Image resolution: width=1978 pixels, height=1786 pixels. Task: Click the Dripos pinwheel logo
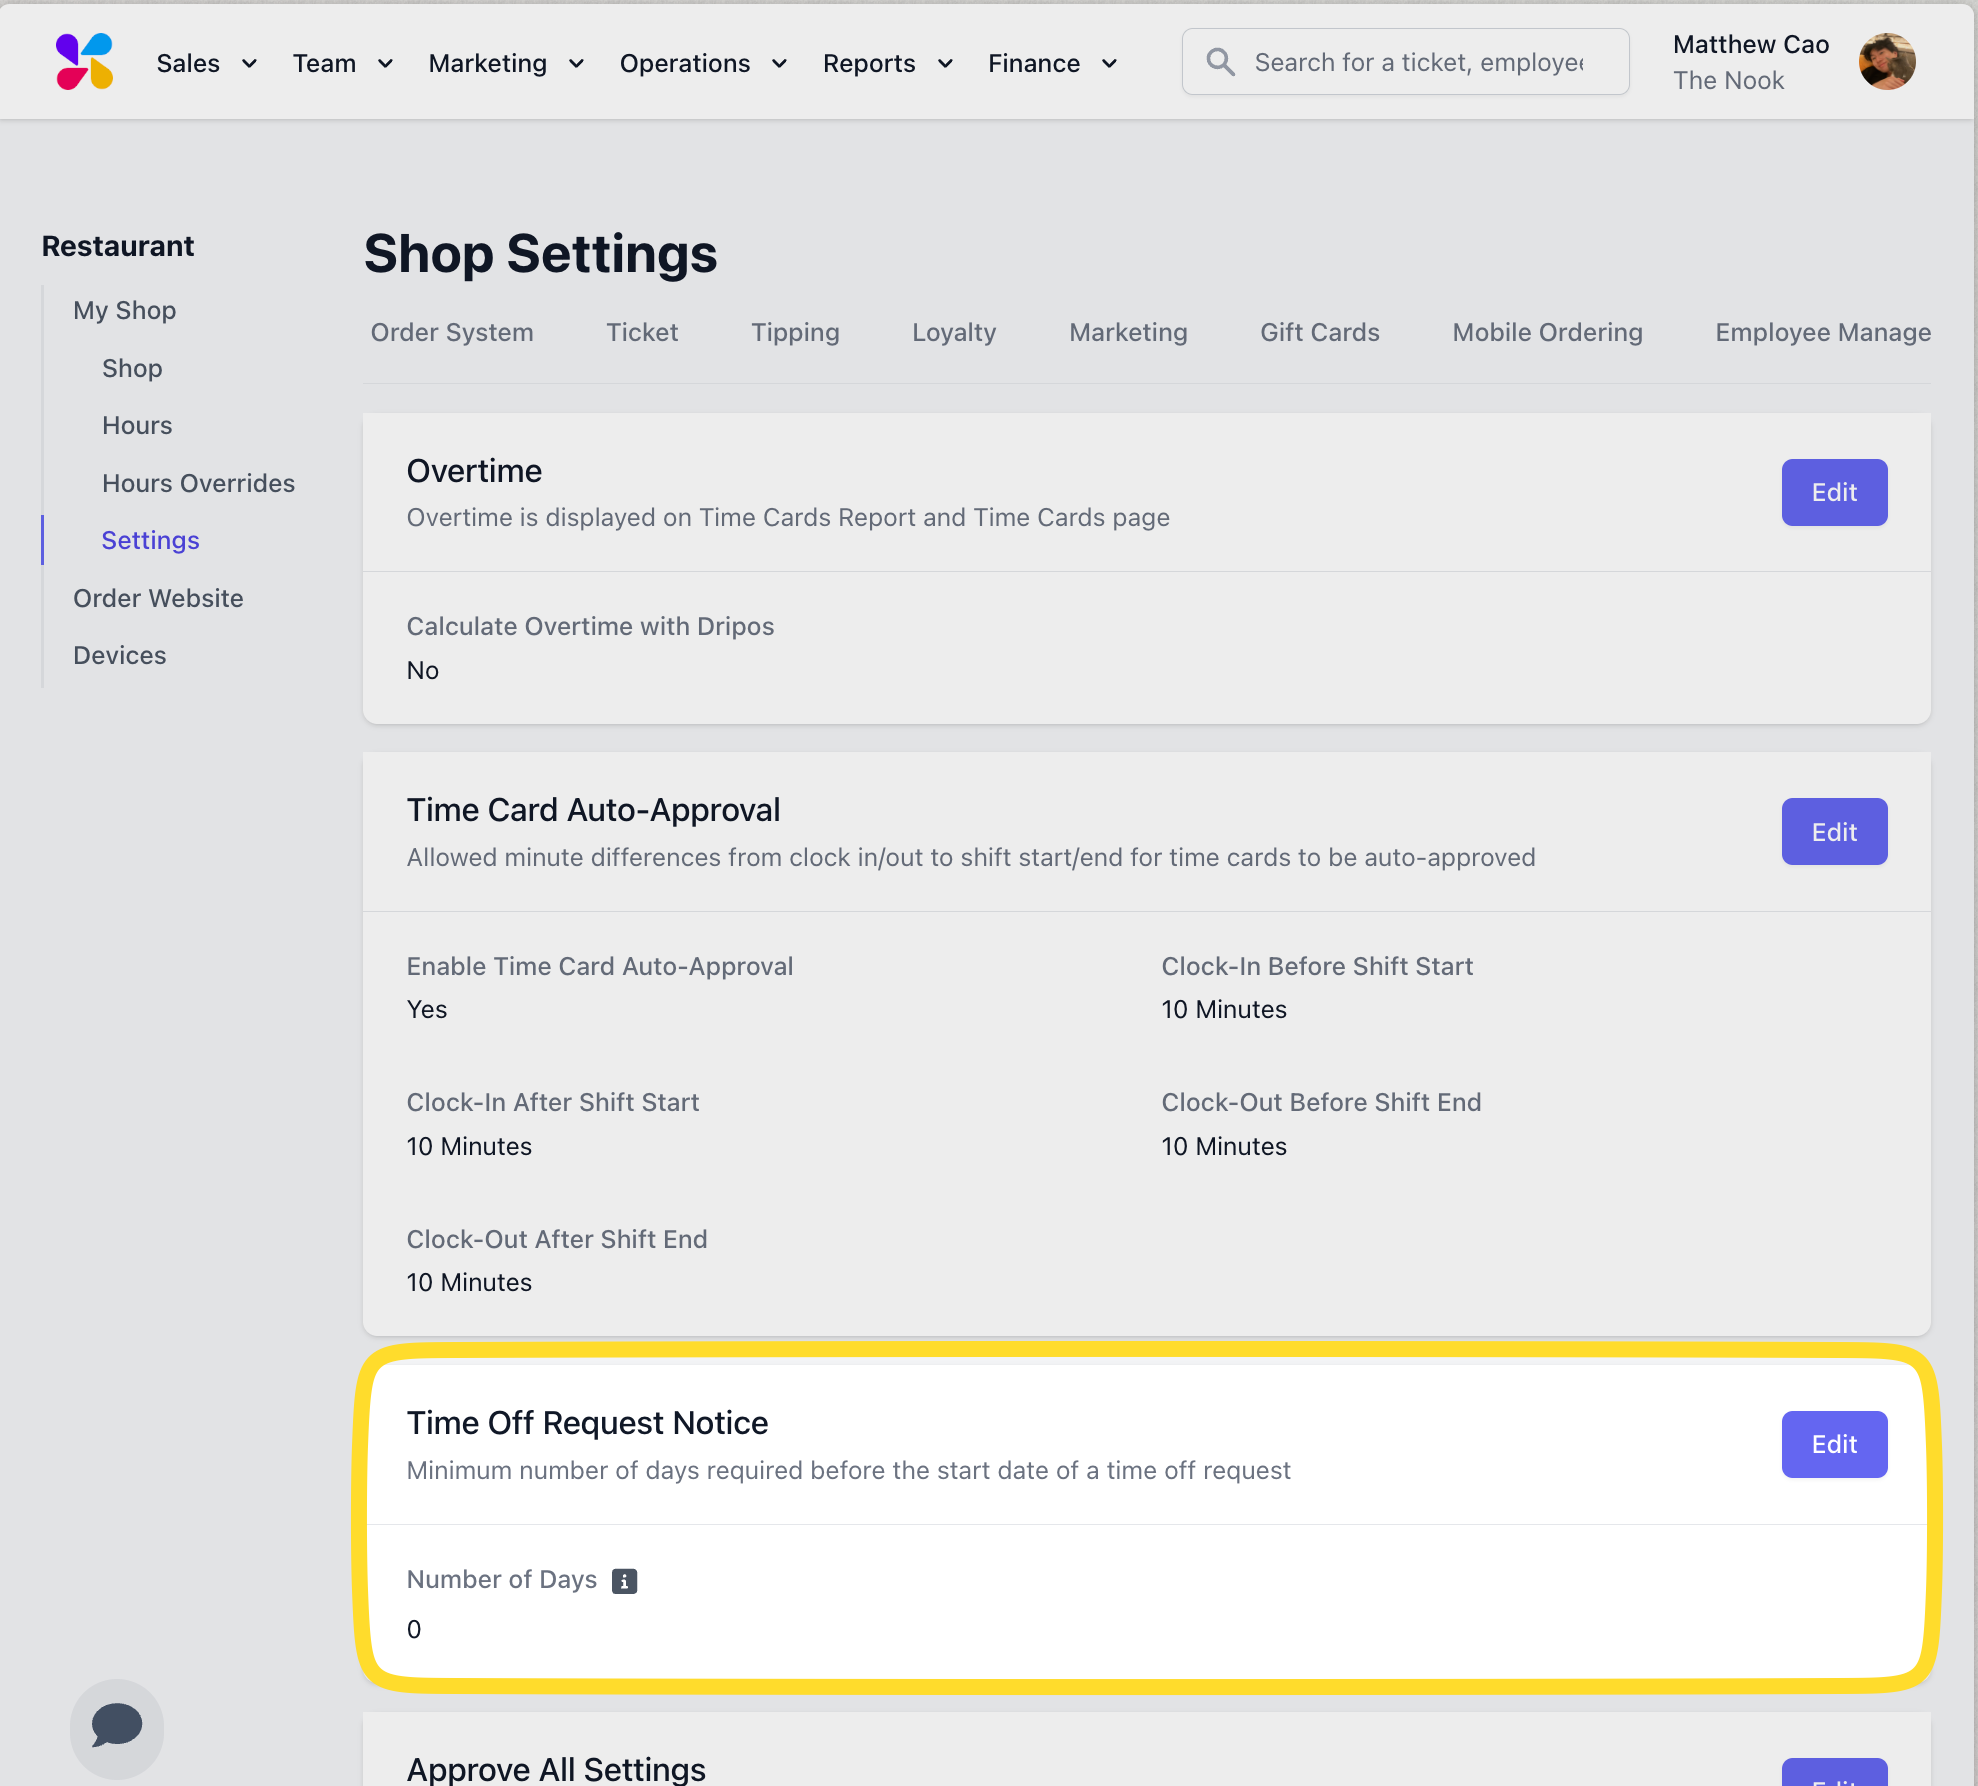point(84,62)
